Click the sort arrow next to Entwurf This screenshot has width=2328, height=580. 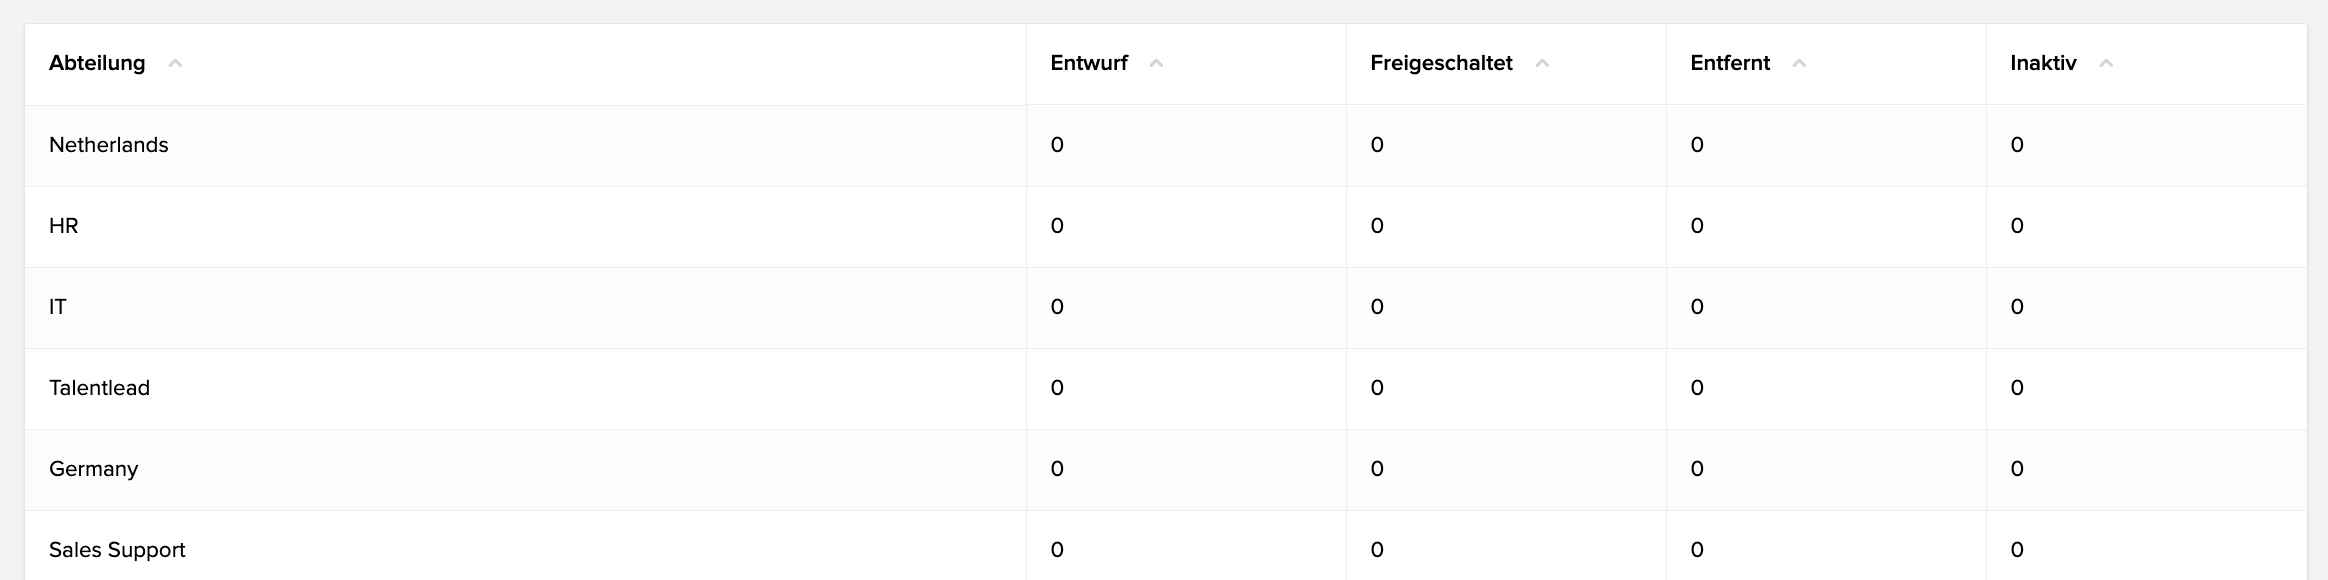pyautogui.click(x=1156, y=64)
